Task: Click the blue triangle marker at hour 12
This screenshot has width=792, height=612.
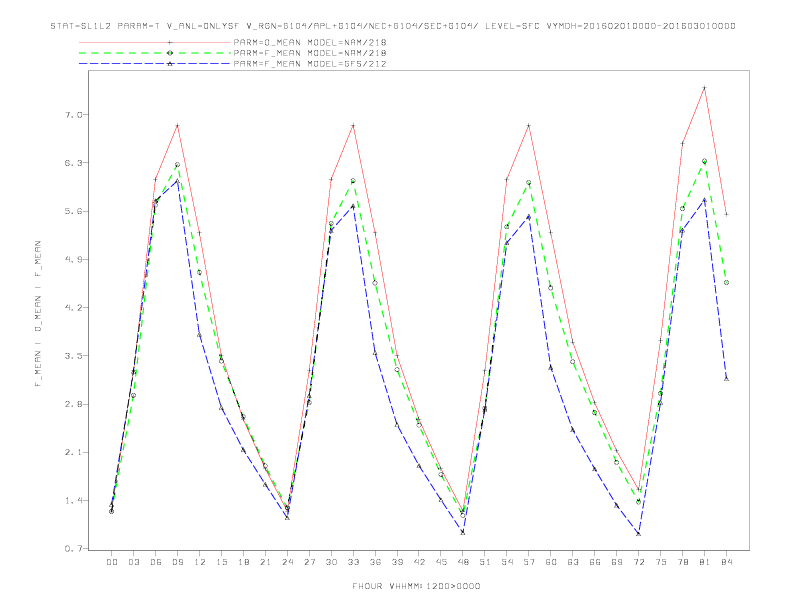Action: (x=199, y=334)
